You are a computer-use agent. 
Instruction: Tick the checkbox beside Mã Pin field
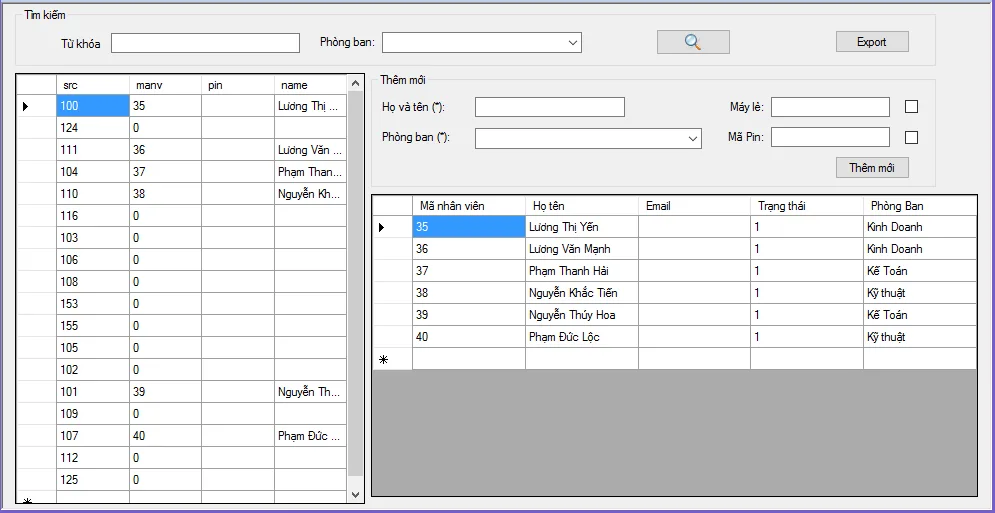(911, 138)
